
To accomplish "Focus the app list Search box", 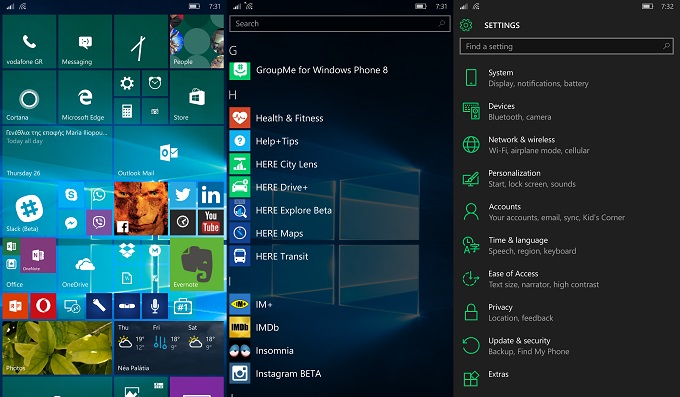I will point(340,24).
